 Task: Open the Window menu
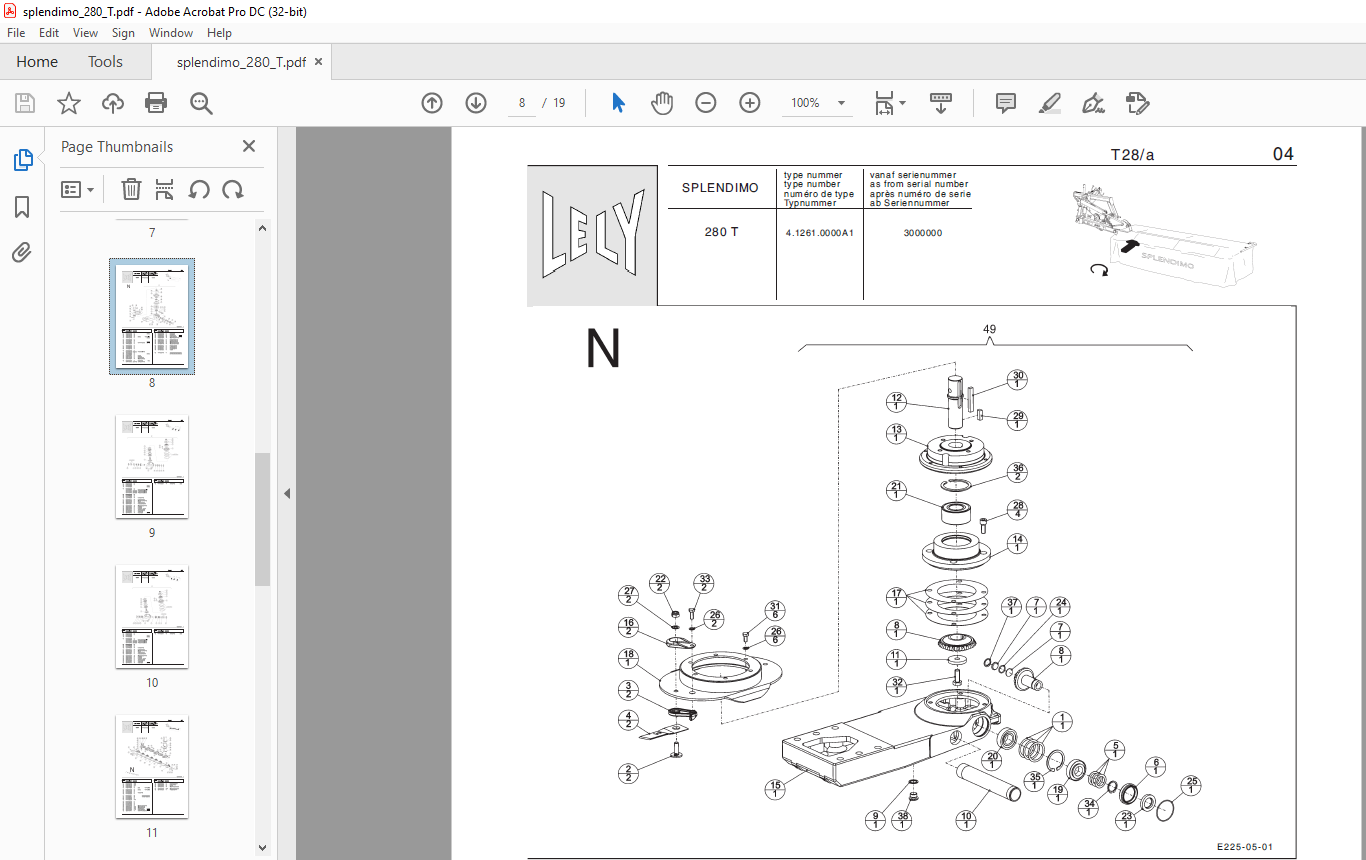click(x=171, y=33)
